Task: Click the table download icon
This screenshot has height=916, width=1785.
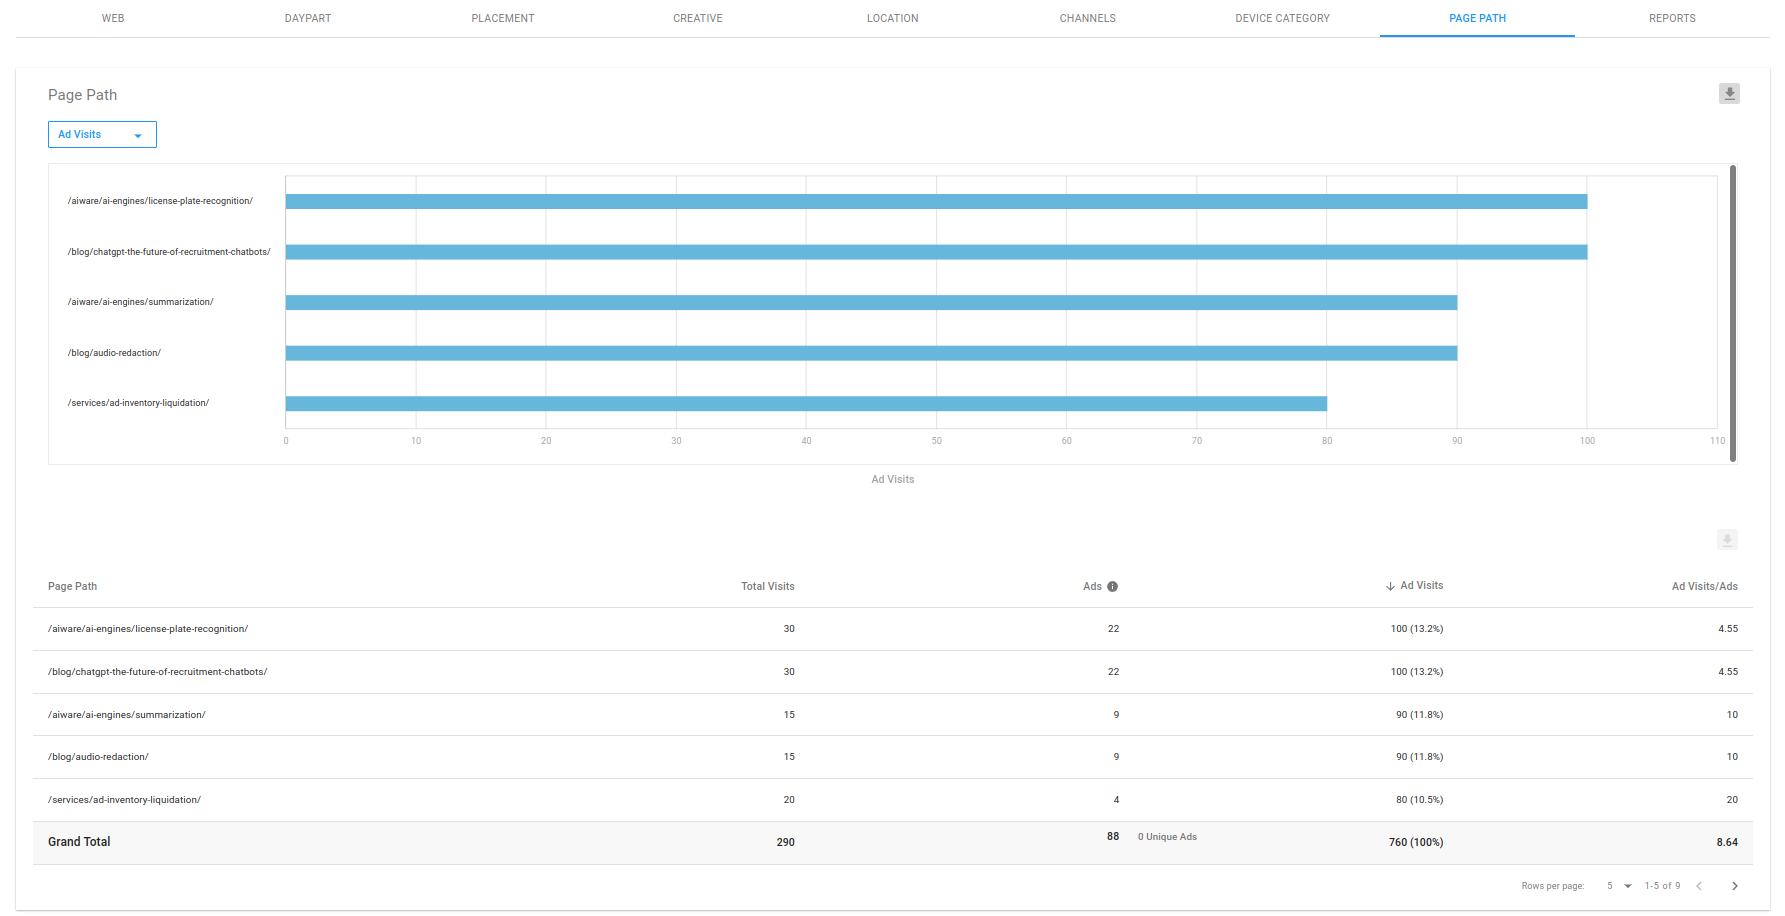Action: 1727,540
